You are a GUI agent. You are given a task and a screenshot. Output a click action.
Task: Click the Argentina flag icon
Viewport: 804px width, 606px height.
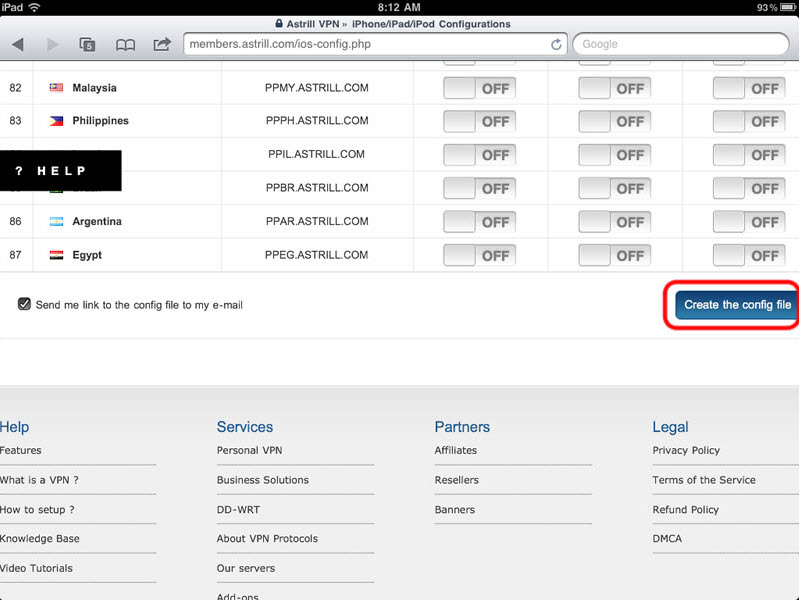56,221
